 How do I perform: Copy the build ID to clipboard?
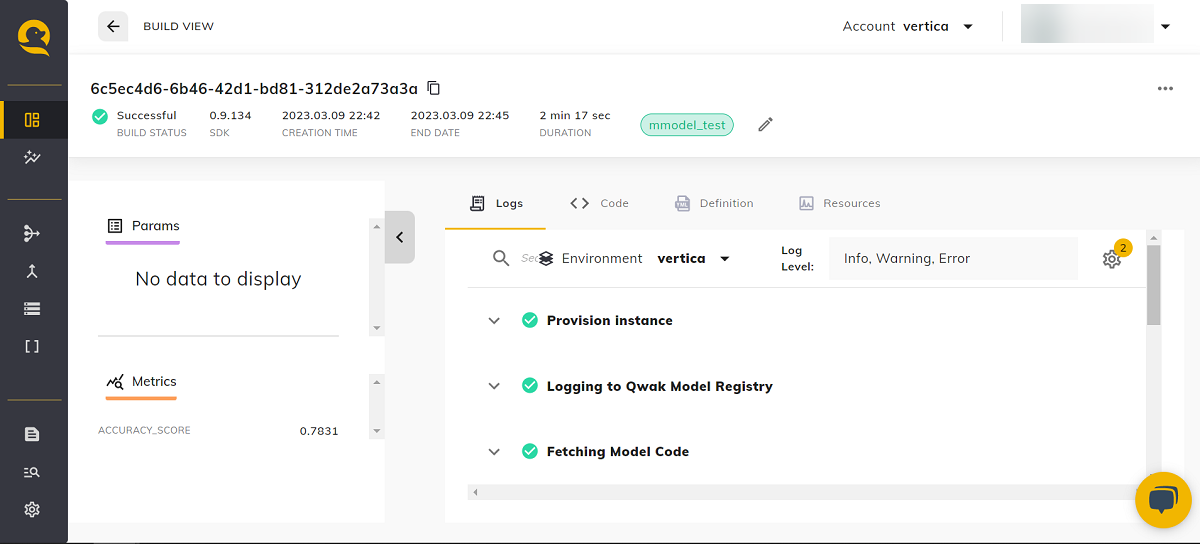pyautogui.click(x=433, y=88)
